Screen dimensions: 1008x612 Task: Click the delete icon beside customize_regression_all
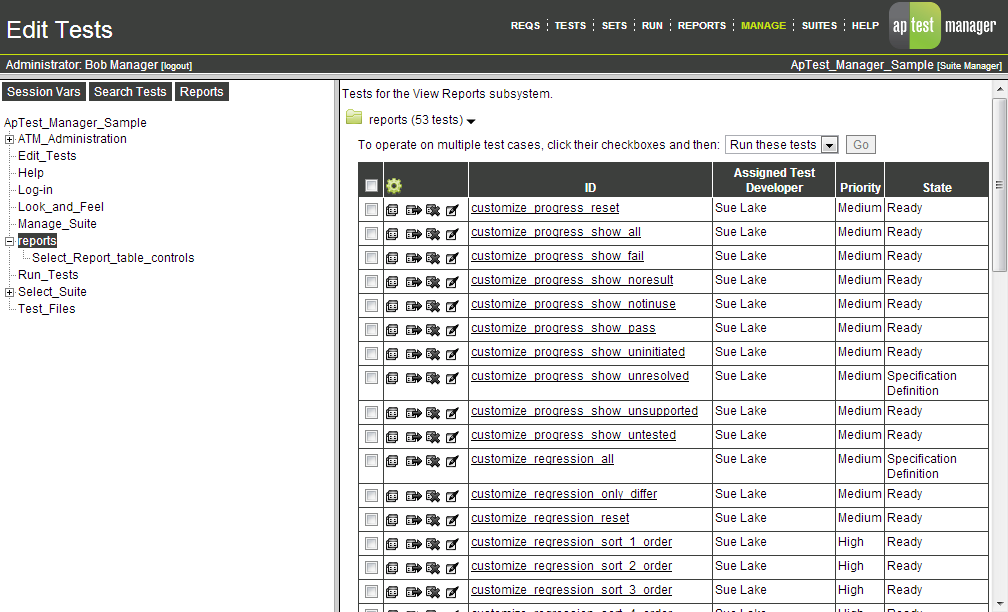click(x=431, y=459)
